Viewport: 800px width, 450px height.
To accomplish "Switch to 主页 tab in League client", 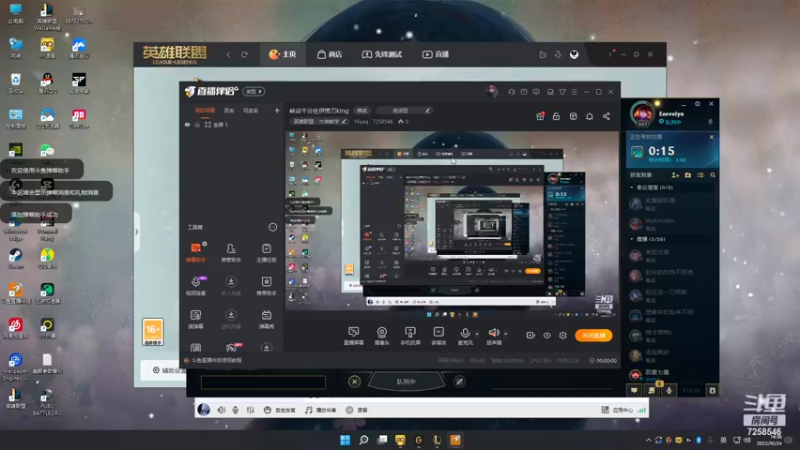I will click(283, 54).
